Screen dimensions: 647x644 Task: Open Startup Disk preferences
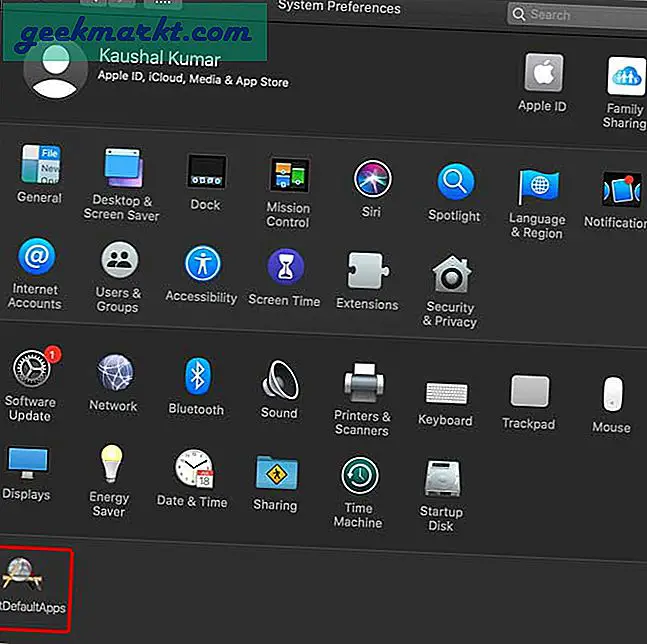pyautogui.click(x=441, y=481)
